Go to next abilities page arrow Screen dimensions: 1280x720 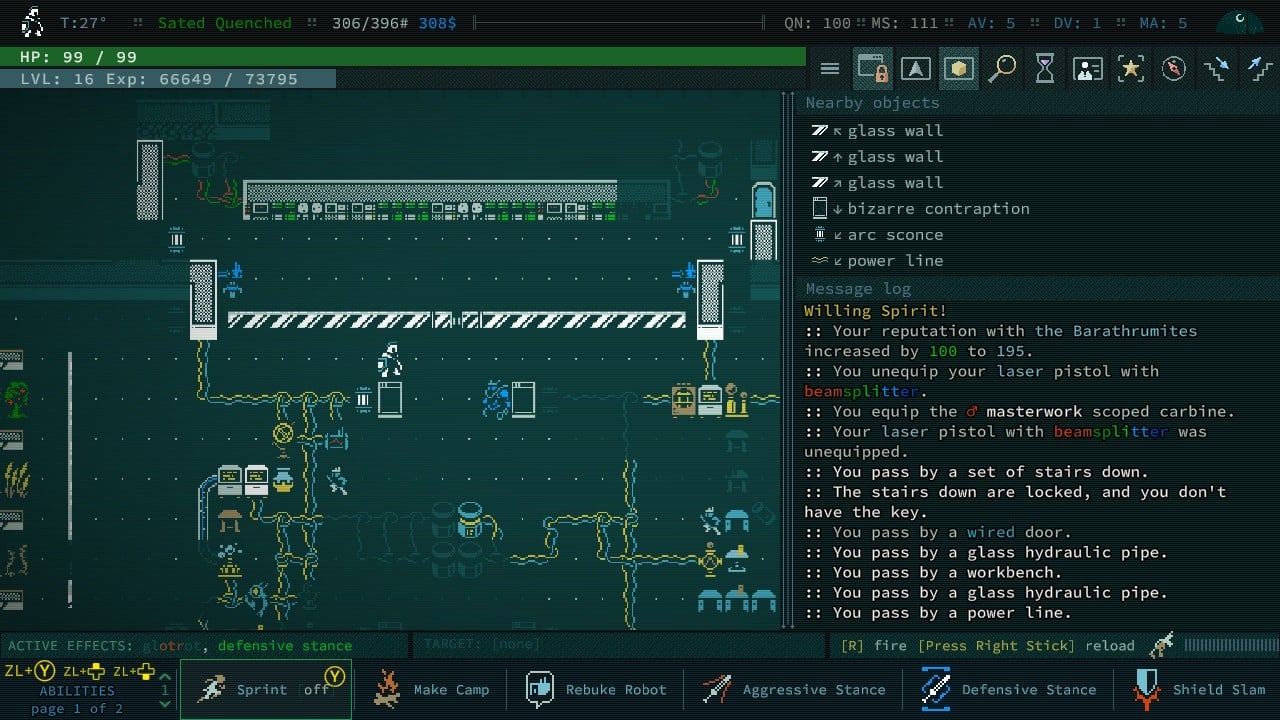(165, 704)
